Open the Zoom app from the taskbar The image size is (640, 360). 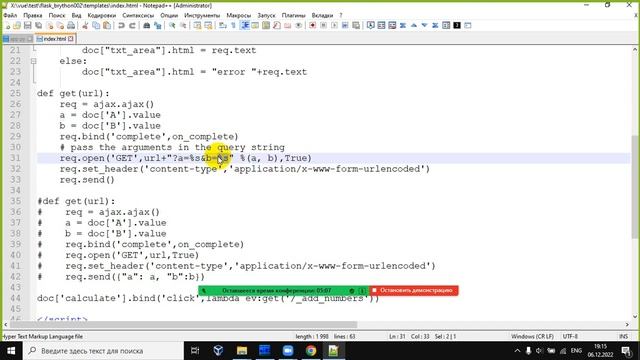(288, 351)
